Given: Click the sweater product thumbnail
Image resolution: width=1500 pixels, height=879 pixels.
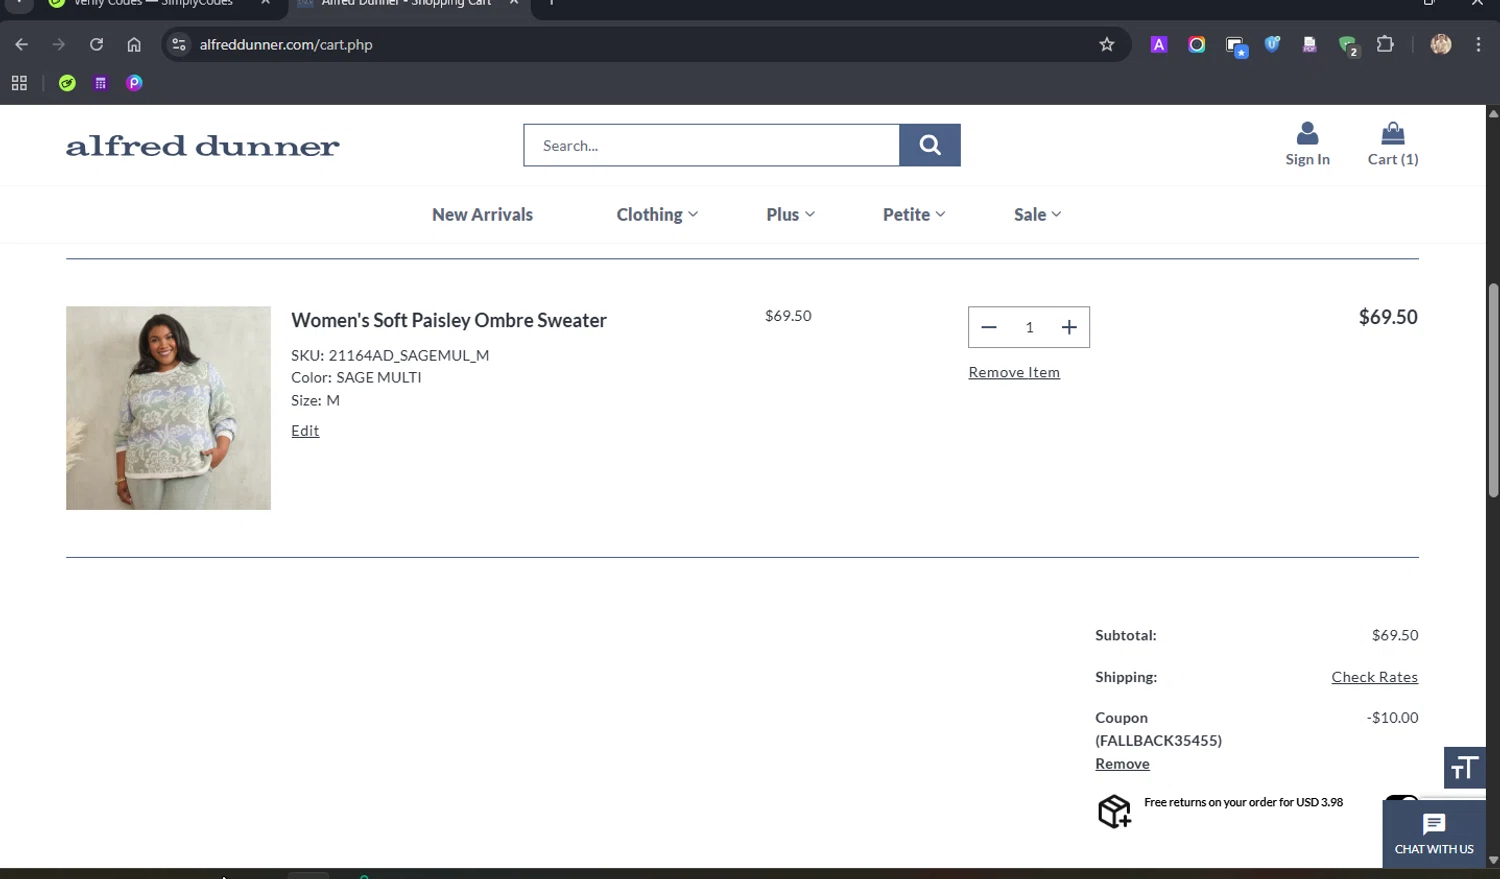Looking at the screenshot, I should tap(168, 408).
